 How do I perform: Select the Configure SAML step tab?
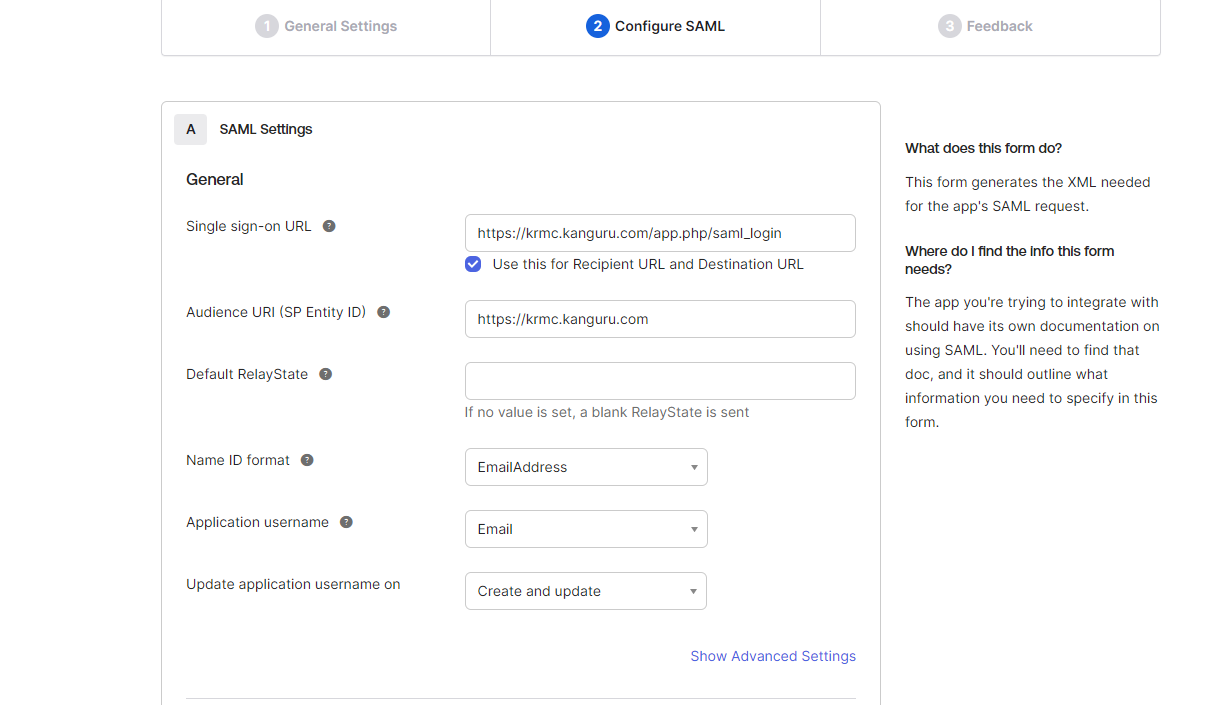656,26
